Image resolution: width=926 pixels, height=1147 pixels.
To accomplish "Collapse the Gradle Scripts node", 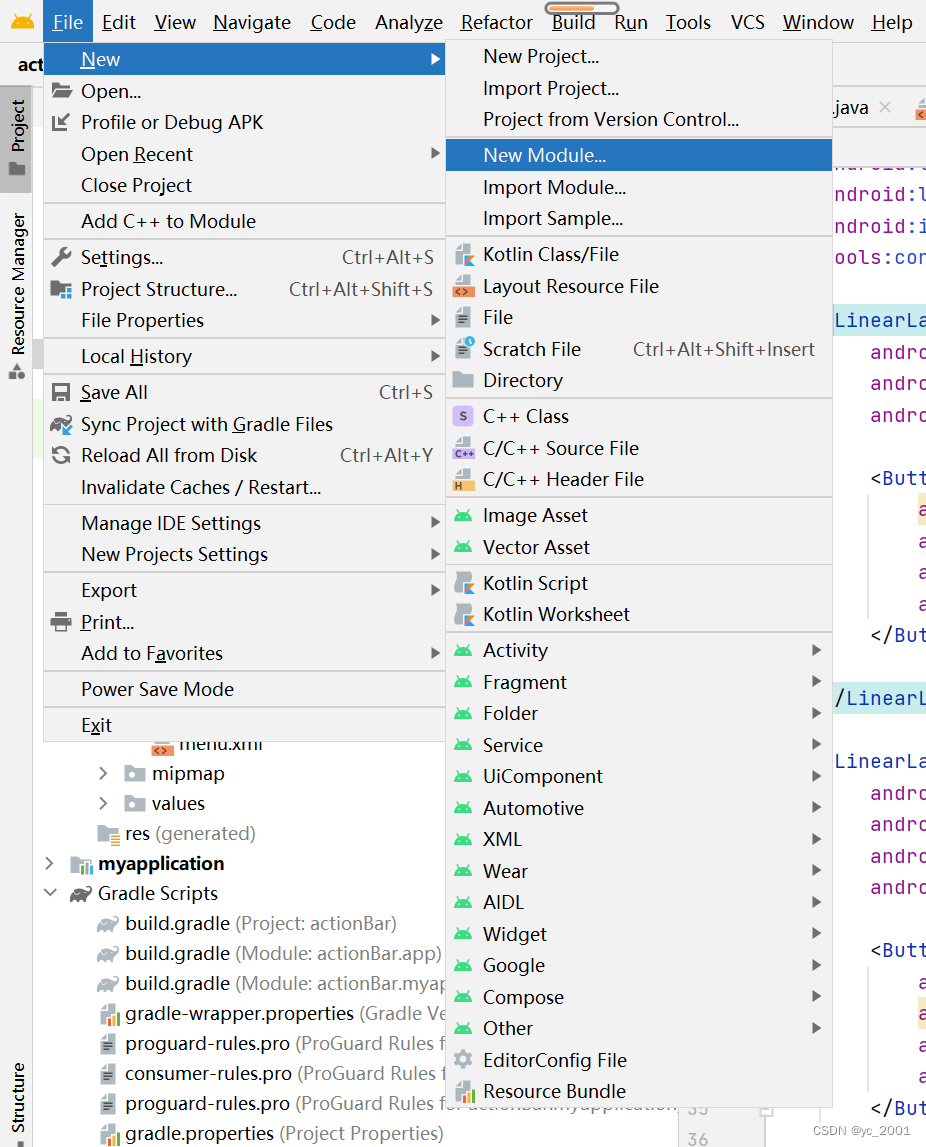I will 52,893.
